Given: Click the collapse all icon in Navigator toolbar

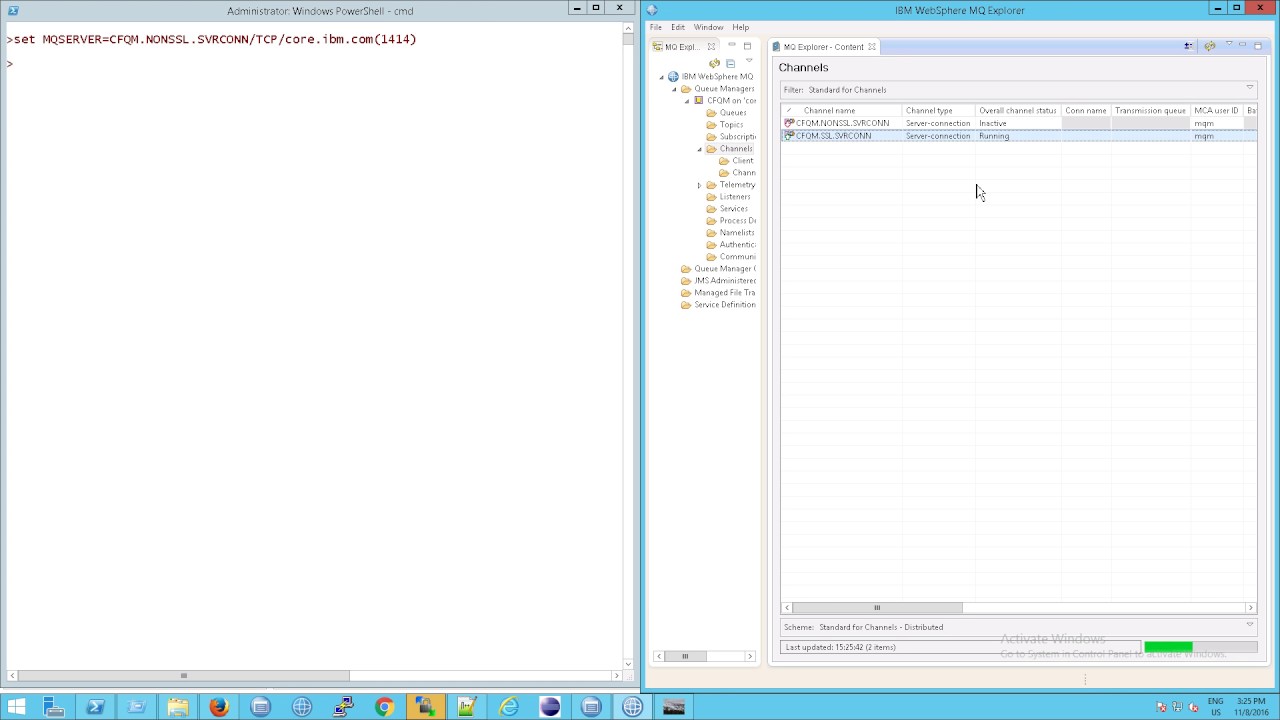Looking at the screenshot, I should (x=730, y=63).
